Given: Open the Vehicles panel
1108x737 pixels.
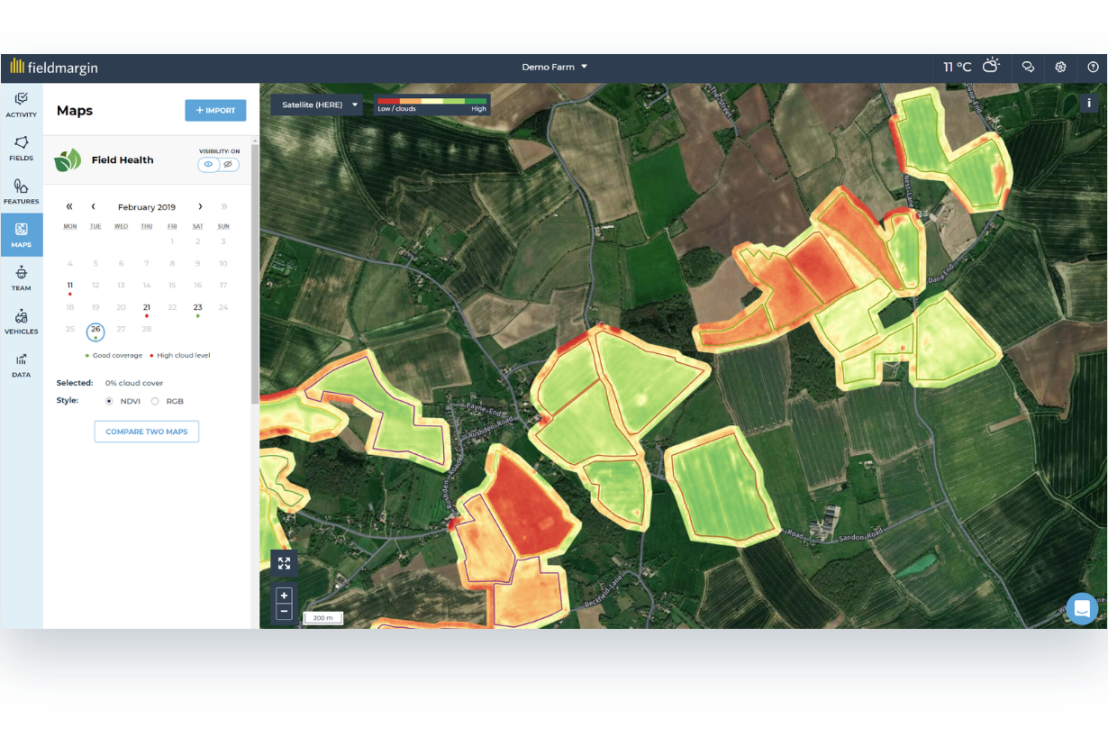Looking at the screenshot, I should (21, 321).
